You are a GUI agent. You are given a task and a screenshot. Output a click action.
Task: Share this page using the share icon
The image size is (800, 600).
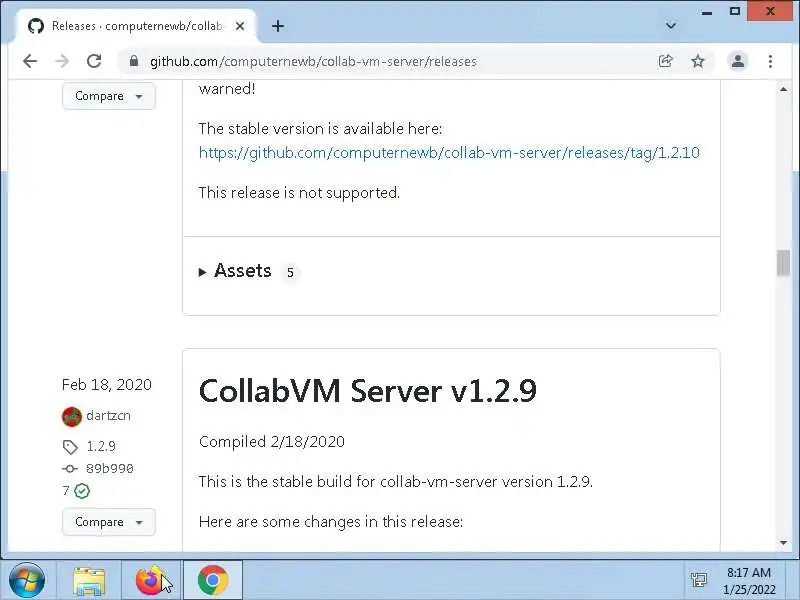(665, 61)
